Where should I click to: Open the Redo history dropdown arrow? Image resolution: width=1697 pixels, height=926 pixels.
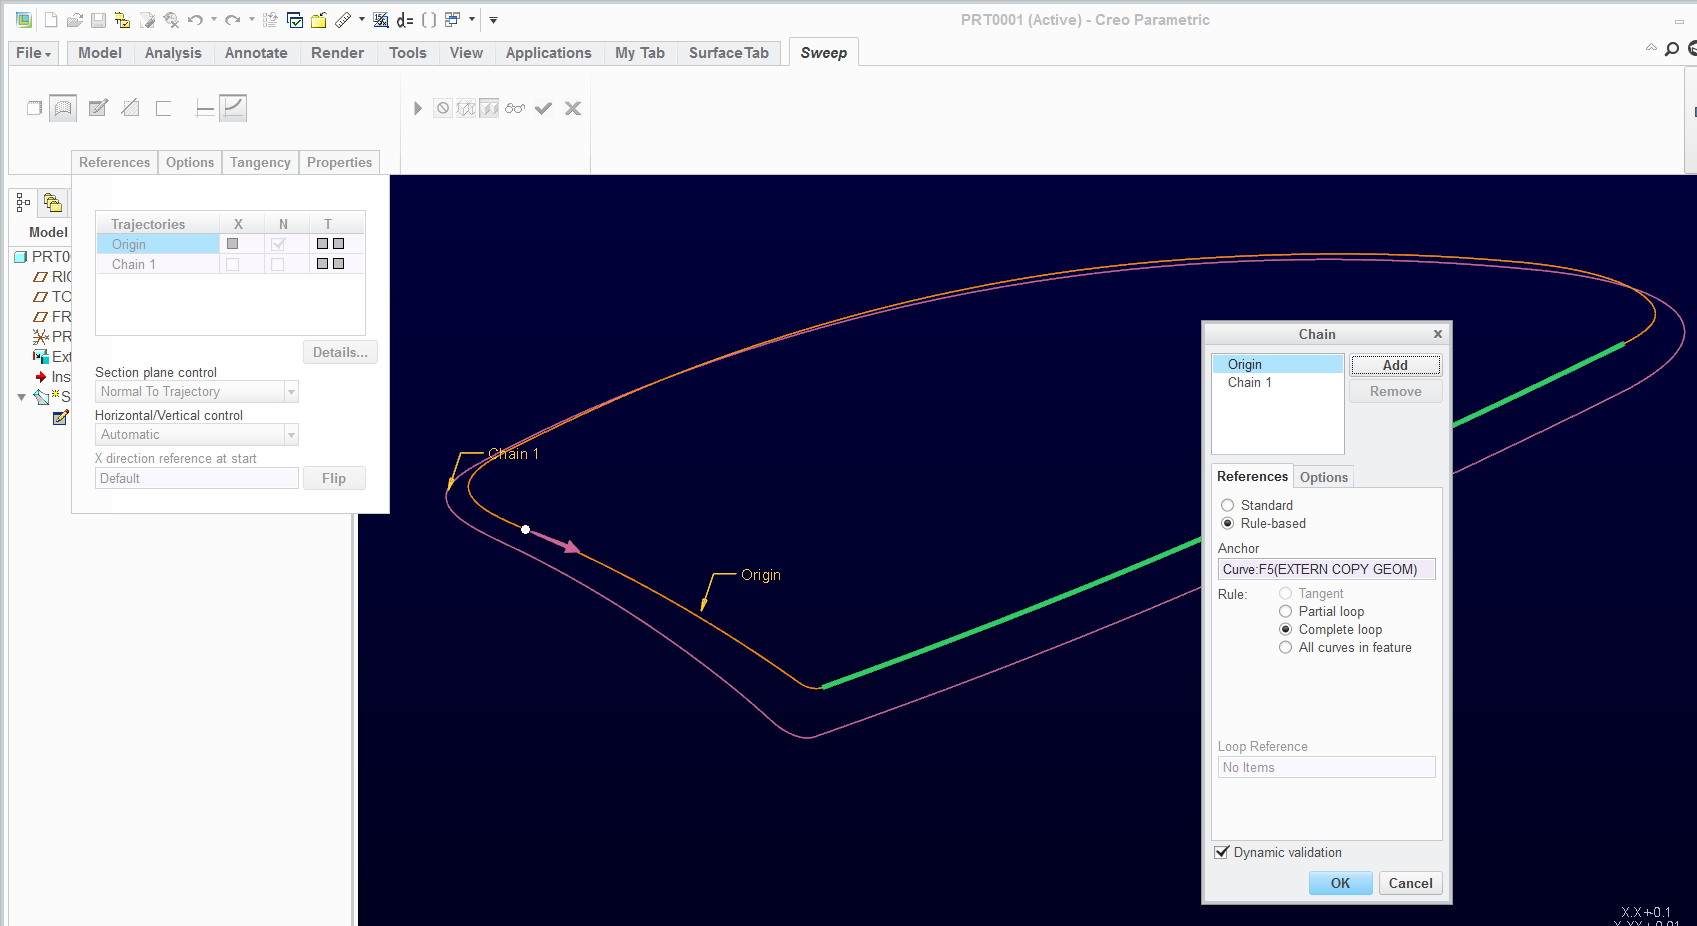click(251, 20)
